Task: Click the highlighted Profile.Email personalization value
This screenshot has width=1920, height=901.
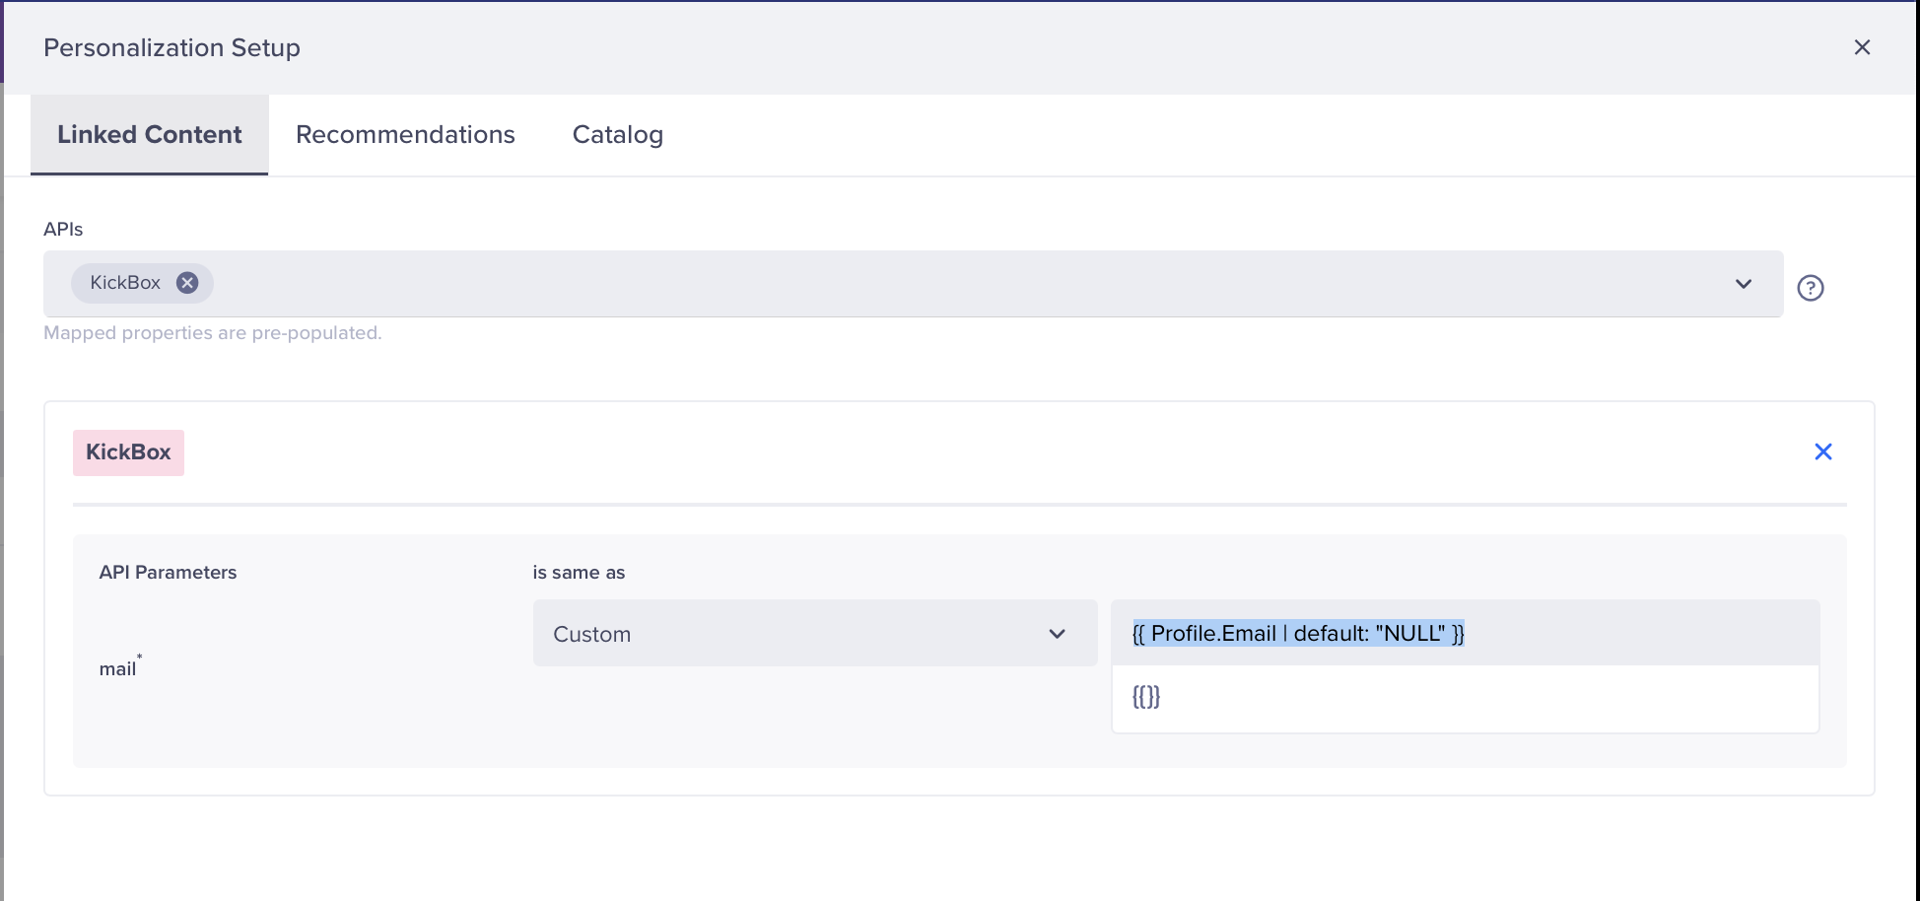Action: pos(1297,633)
